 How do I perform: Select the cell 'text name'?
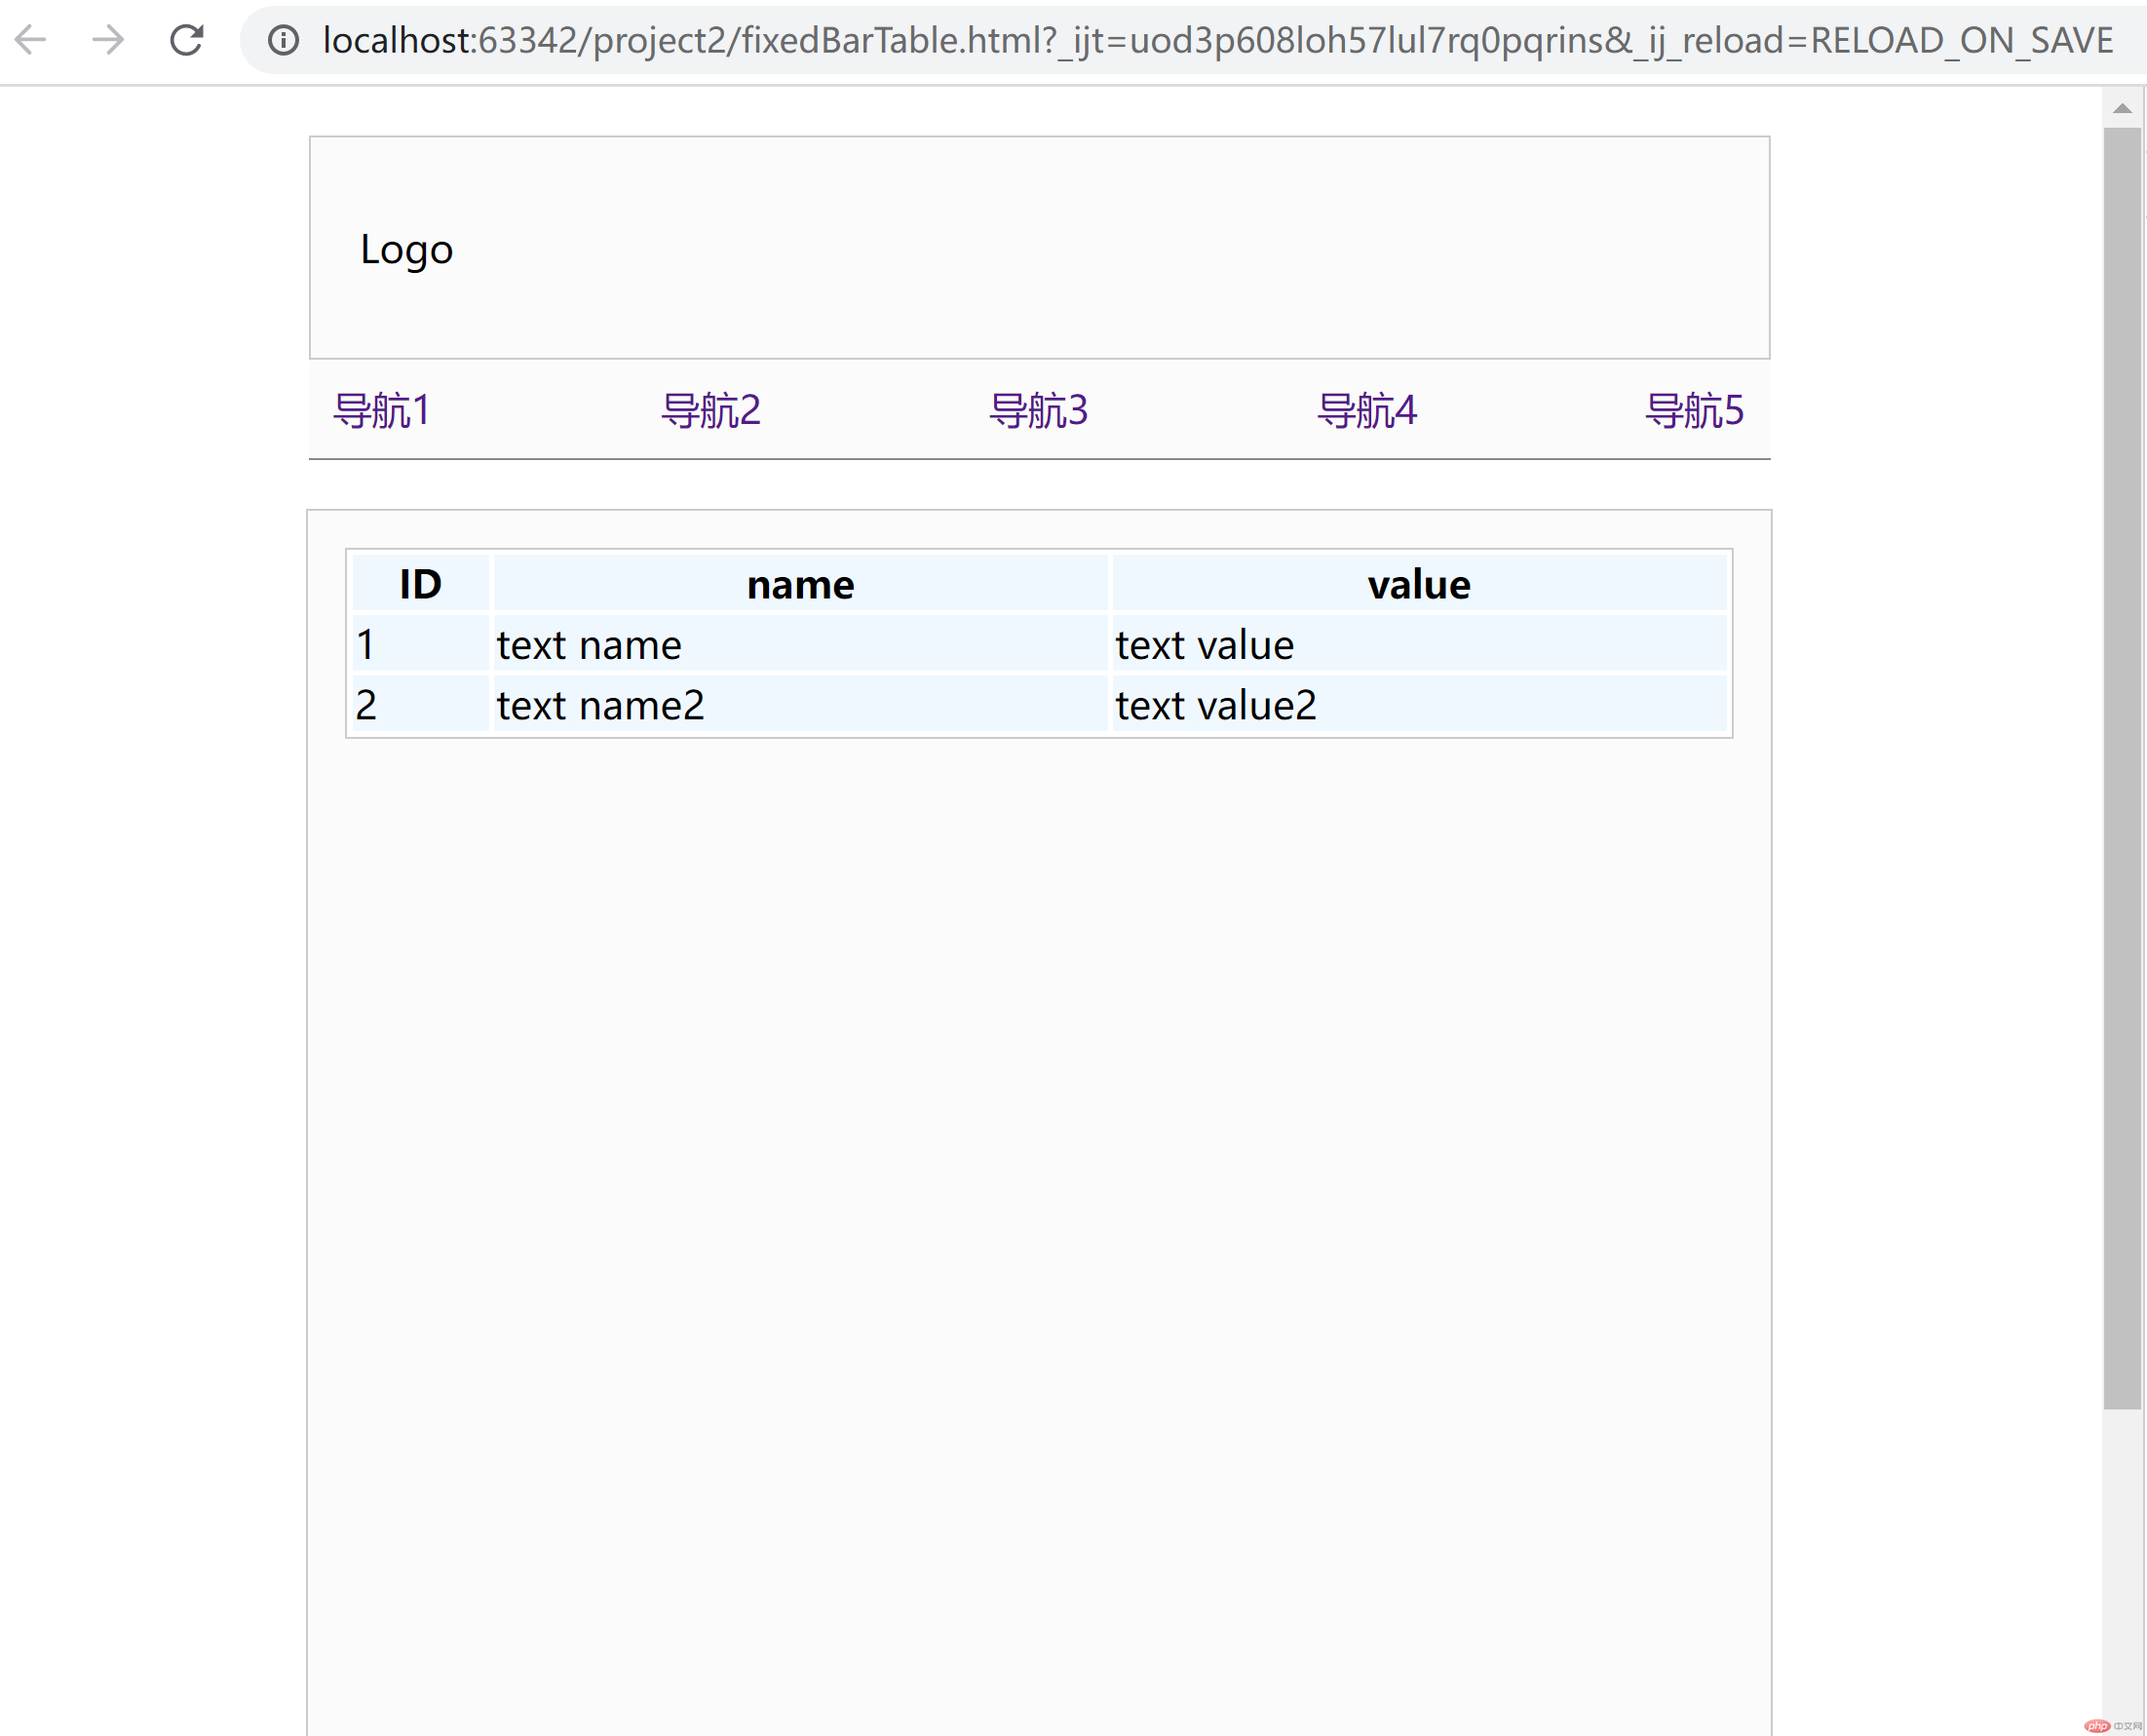pyautogui.click(x=801, y=644)
